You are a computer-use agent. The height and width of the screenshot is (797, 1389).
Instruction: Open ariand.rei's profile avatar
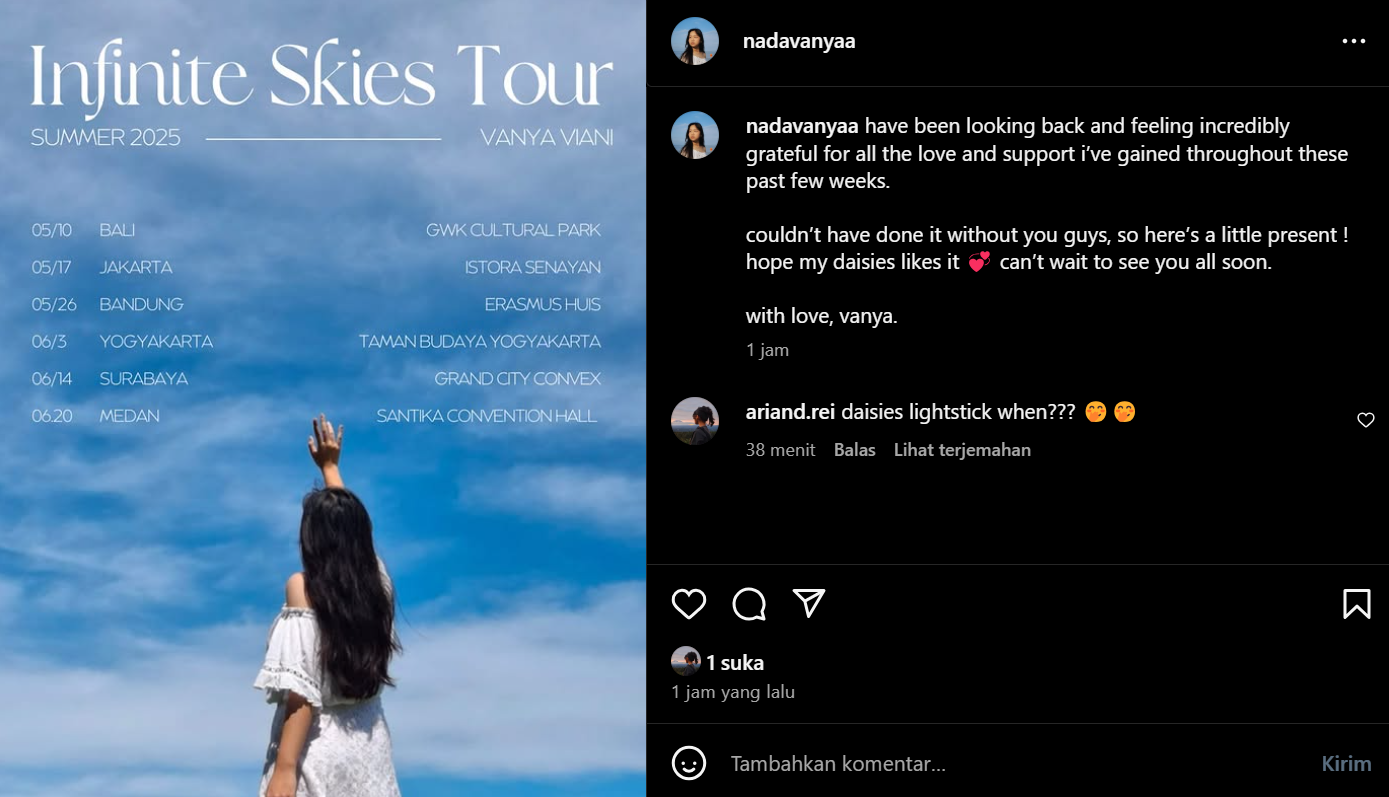tap(695, 421)
